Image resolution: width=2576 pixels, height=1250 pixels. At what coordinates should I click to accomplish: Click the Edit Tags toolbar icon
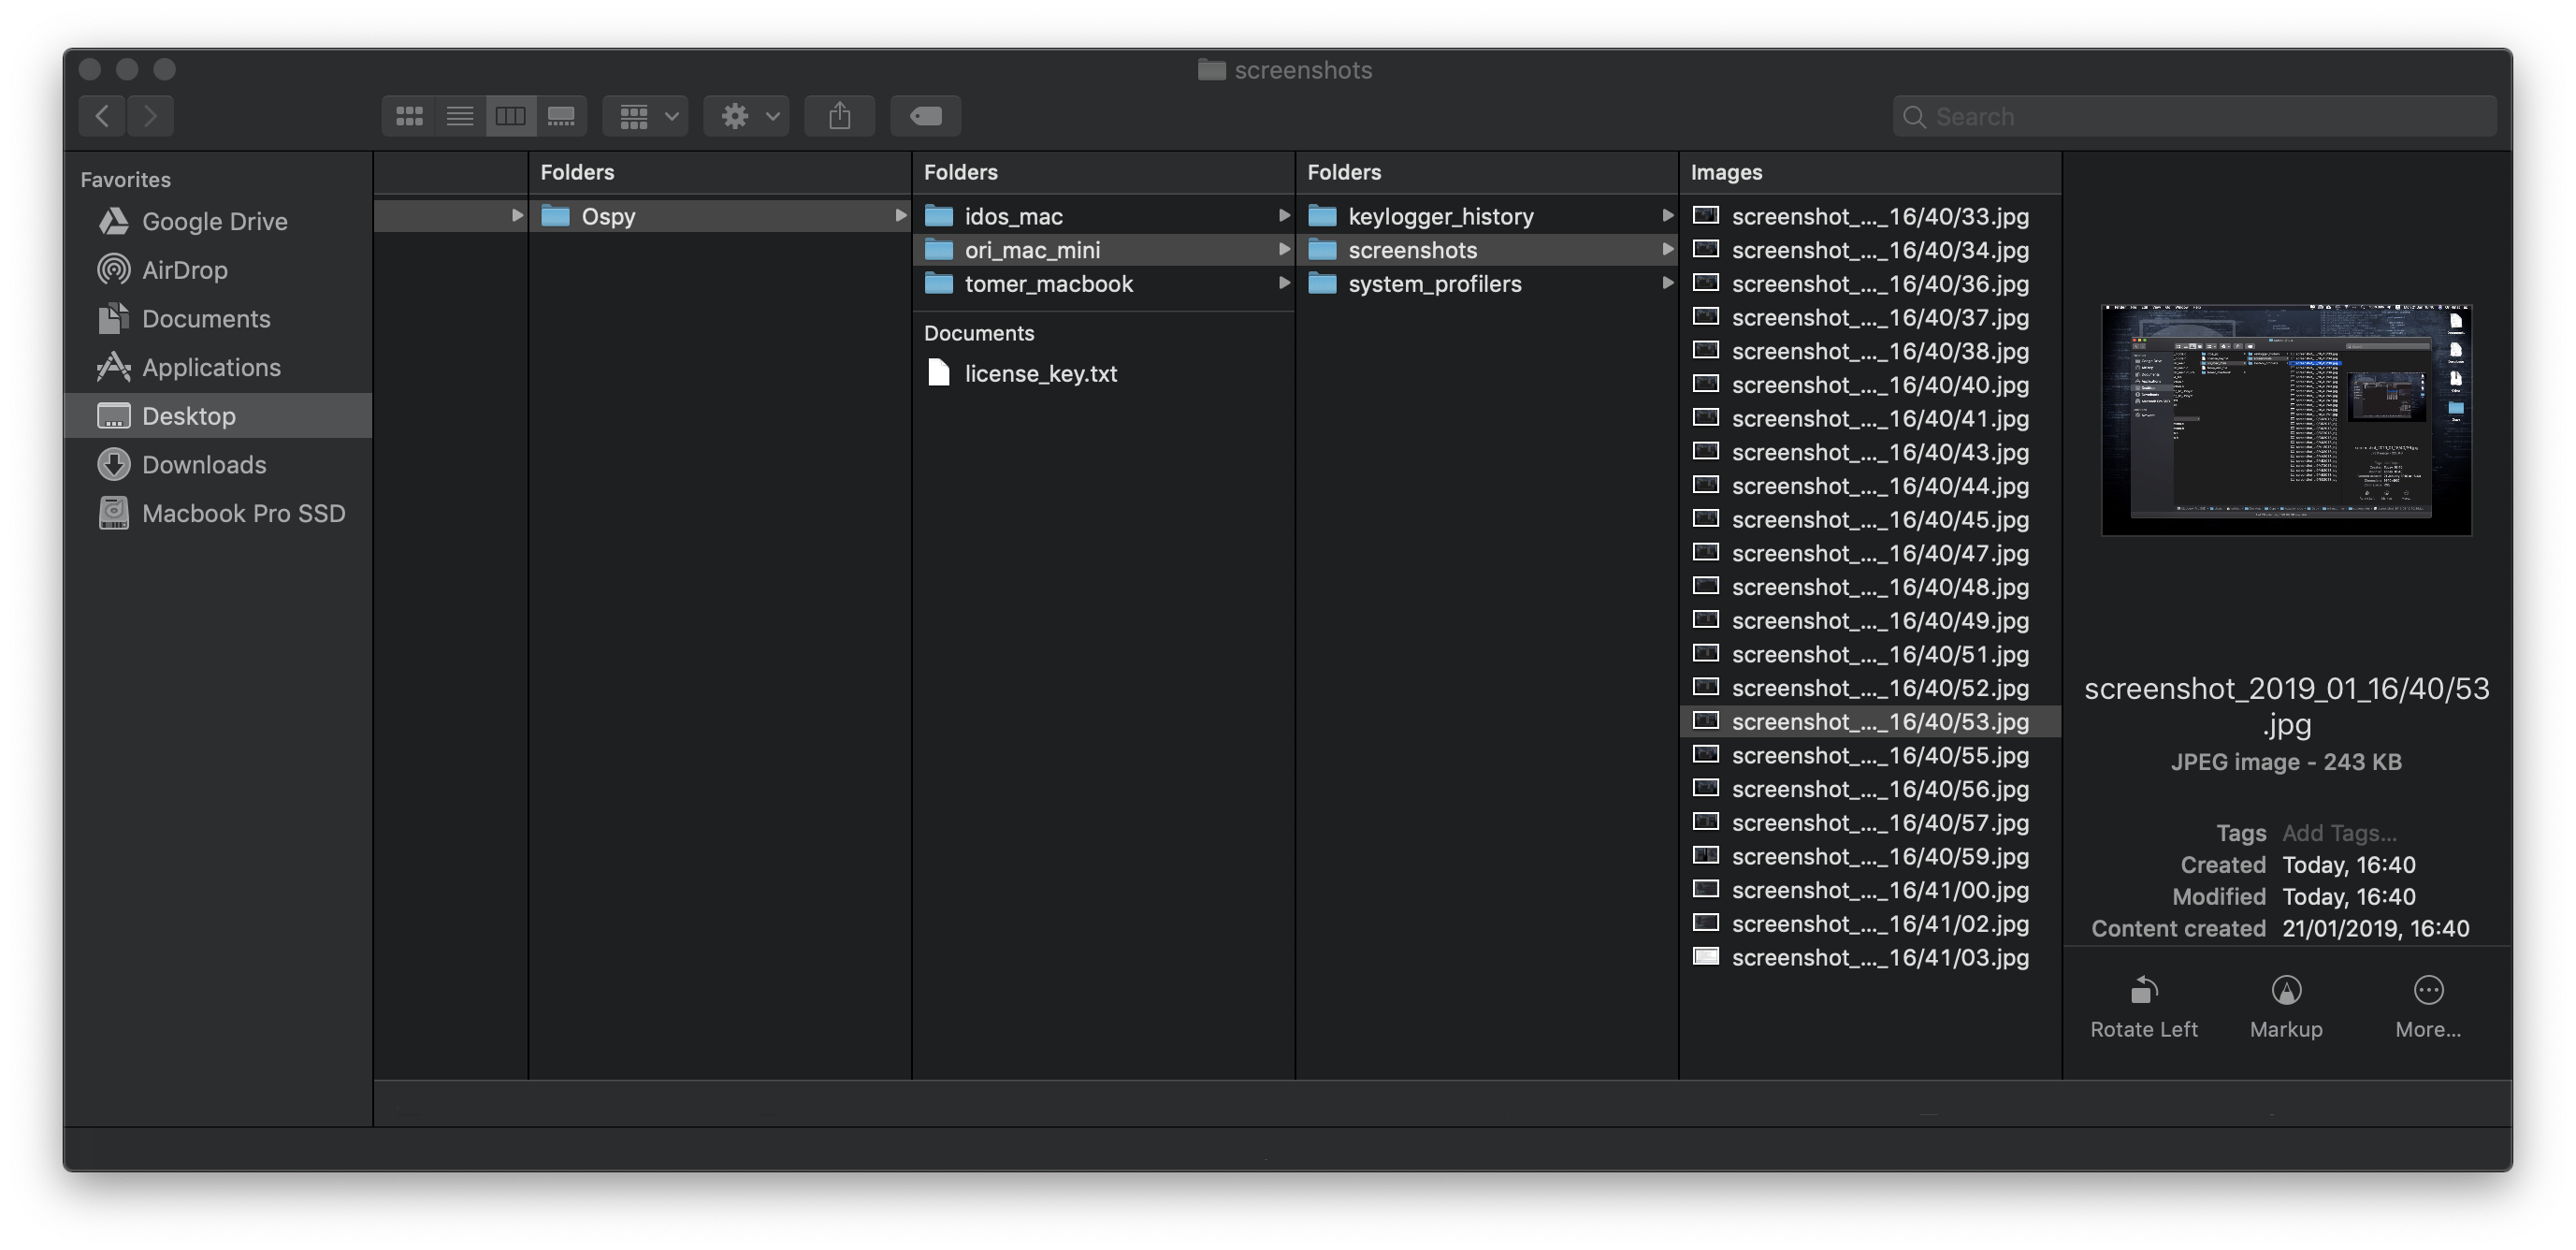click(925, 116)
